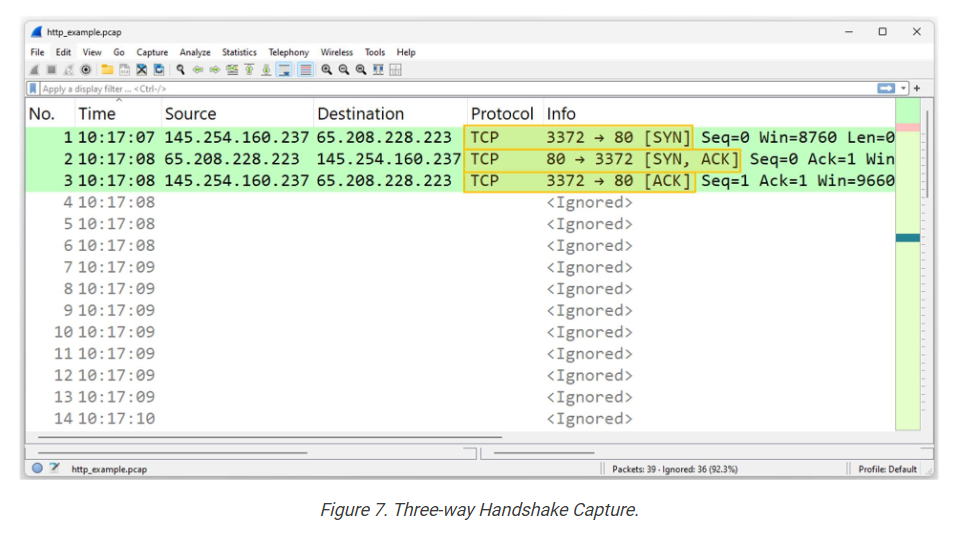The width and height of the screenshot is (963, 543).
Task: Open the display filter history dropdown arrow
Action: click(x=904, y=89)
